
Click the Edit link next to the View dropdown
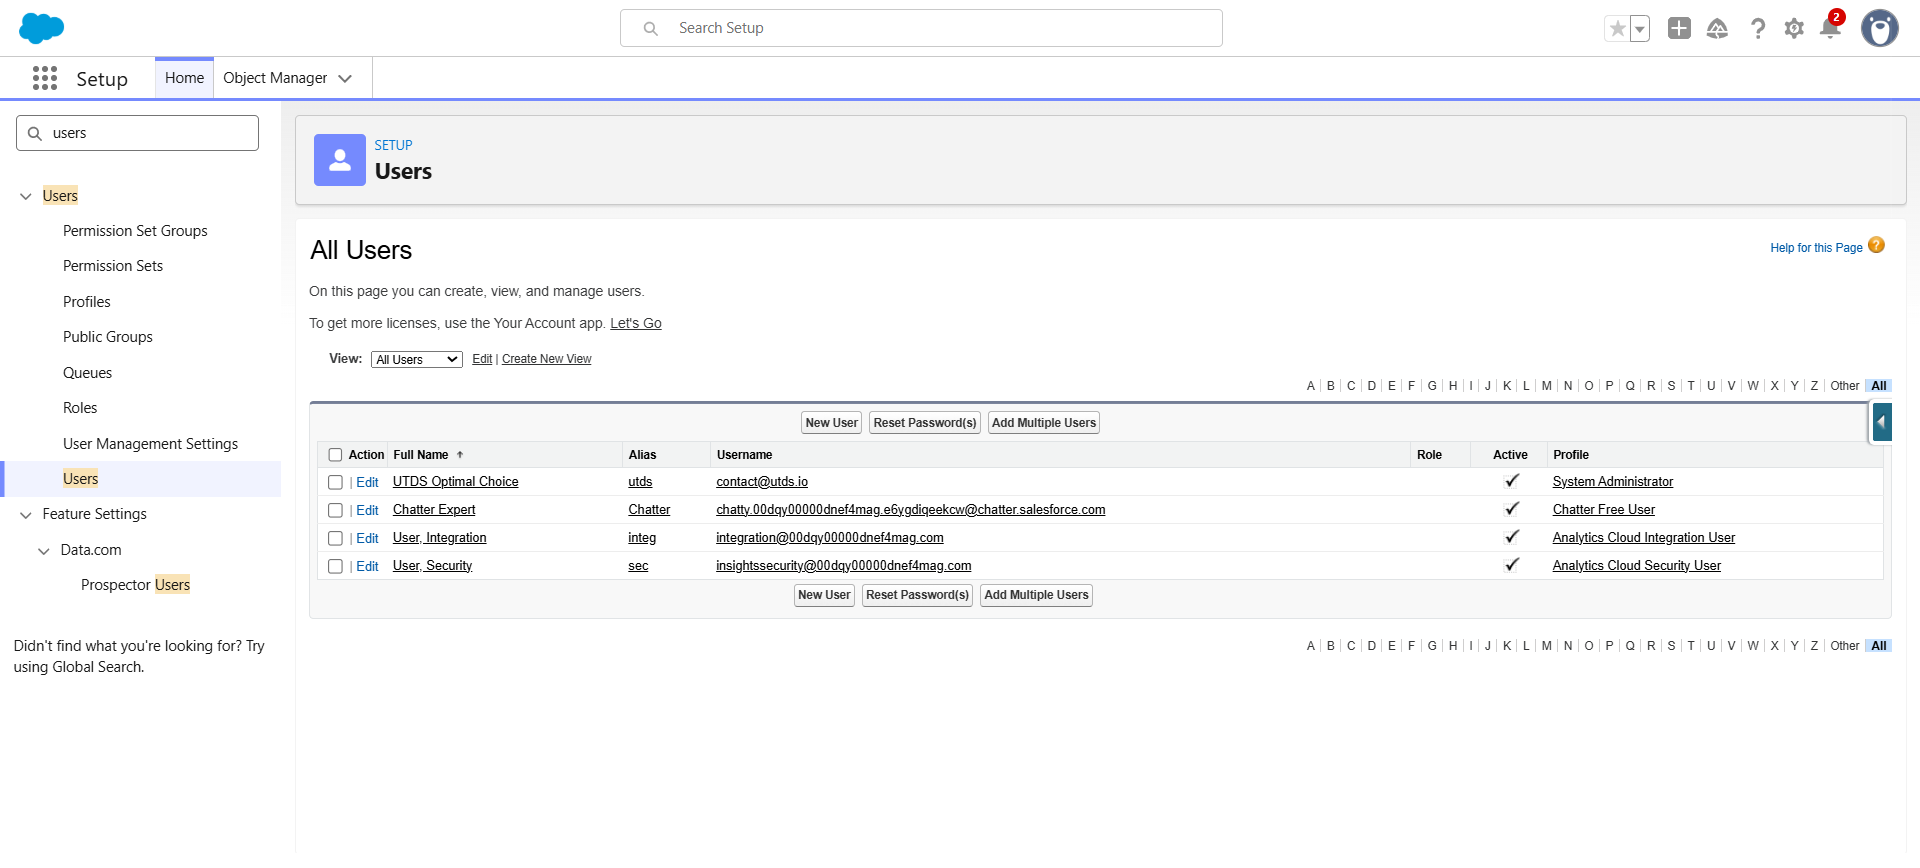(482, 359)
